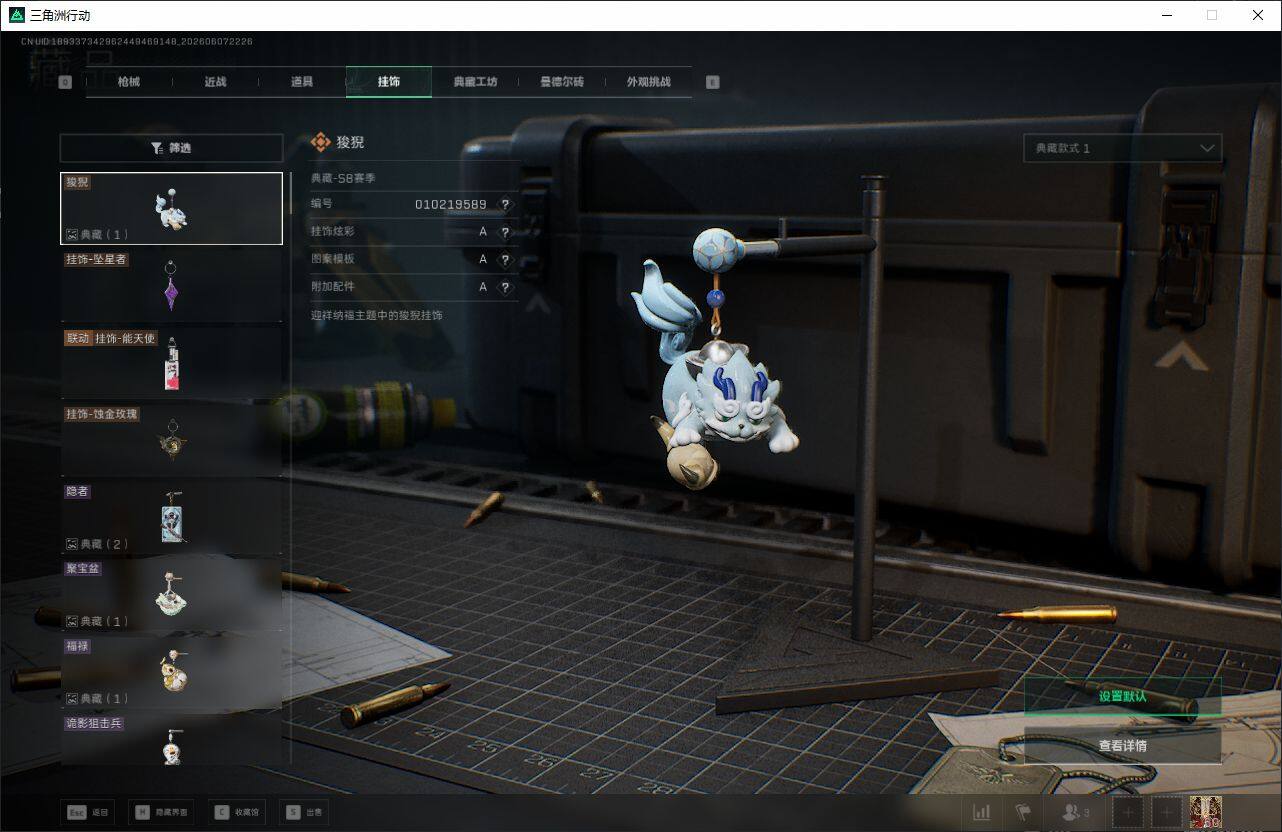The height and width of the screenshot is (832, 1282).
Task: Click the 设置默认 button
Action: [x=1122, y=696]
